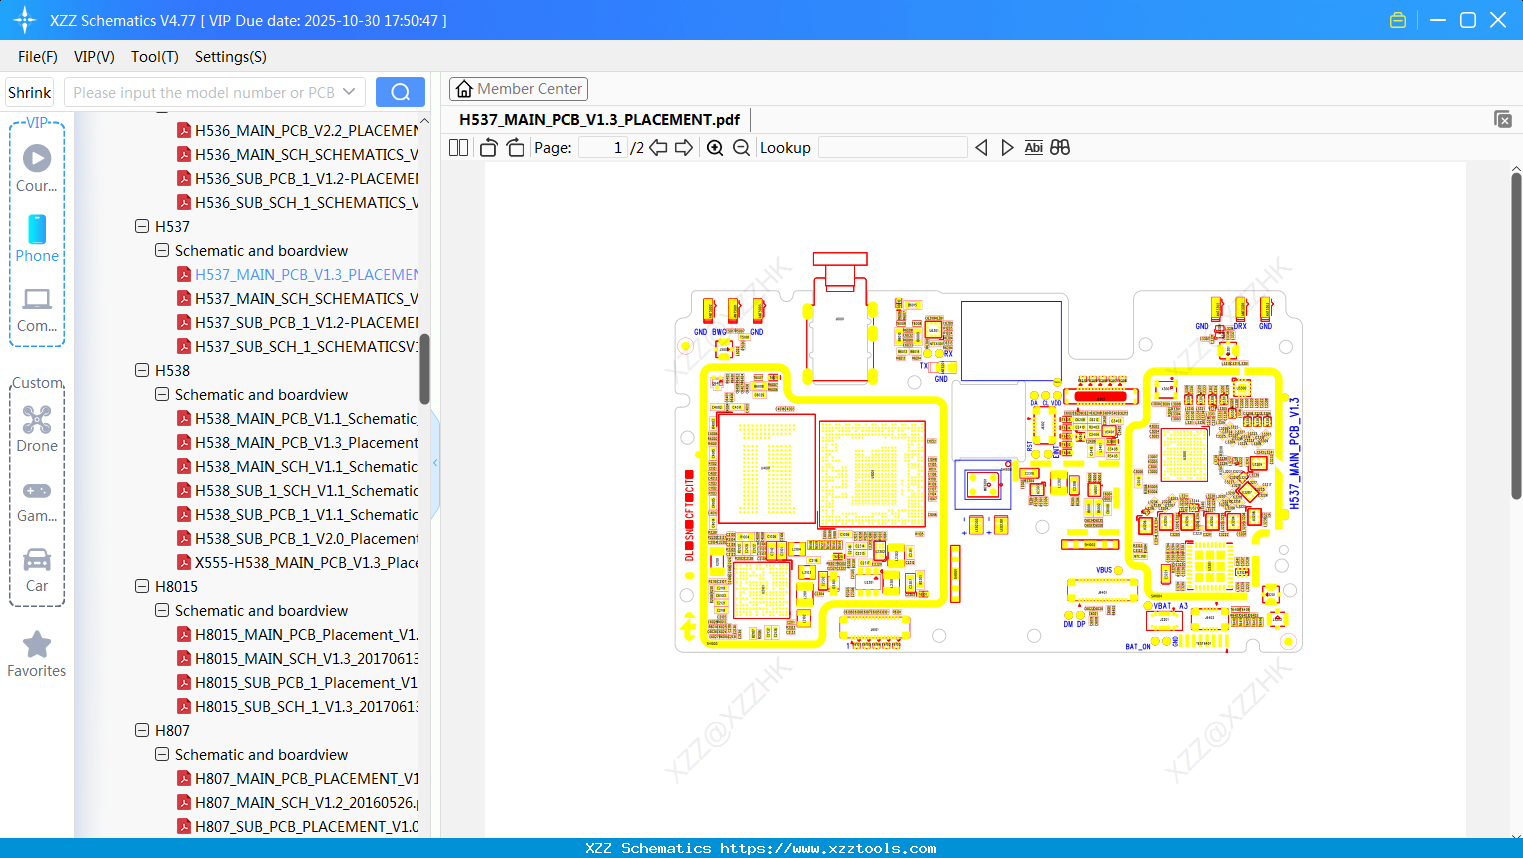Click the payment card icon in the title bar
The height and width of the screenshot is (858, 1523).
(x=1397, y=19)
